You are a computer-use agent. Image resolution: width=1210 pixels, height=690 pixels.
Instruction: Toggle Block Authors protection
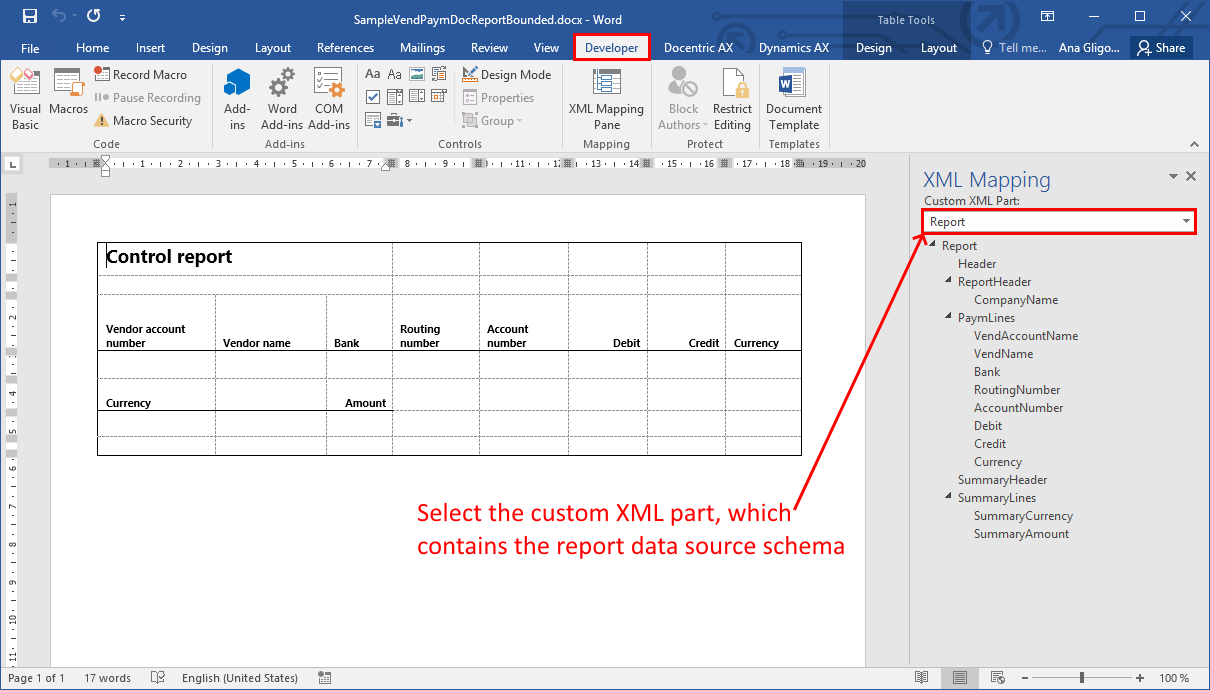click(x=682, y=97)
